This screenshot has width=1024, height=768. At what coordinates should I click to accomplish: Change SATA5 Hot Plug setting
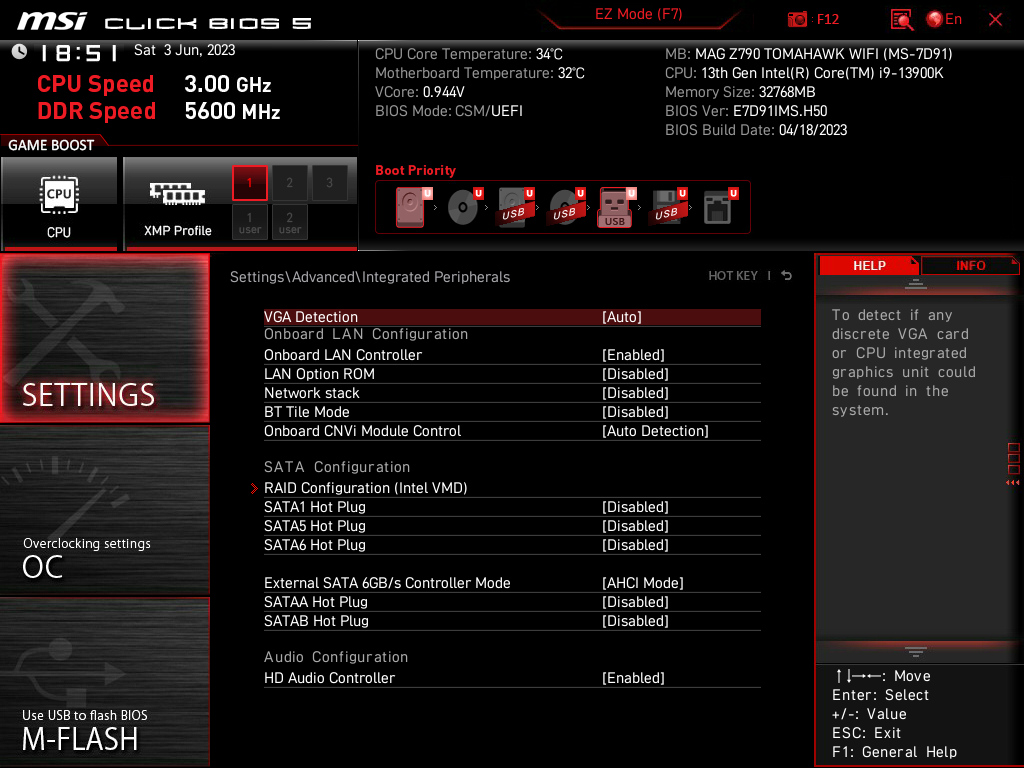pyautogui.click(x=512, y=526)
